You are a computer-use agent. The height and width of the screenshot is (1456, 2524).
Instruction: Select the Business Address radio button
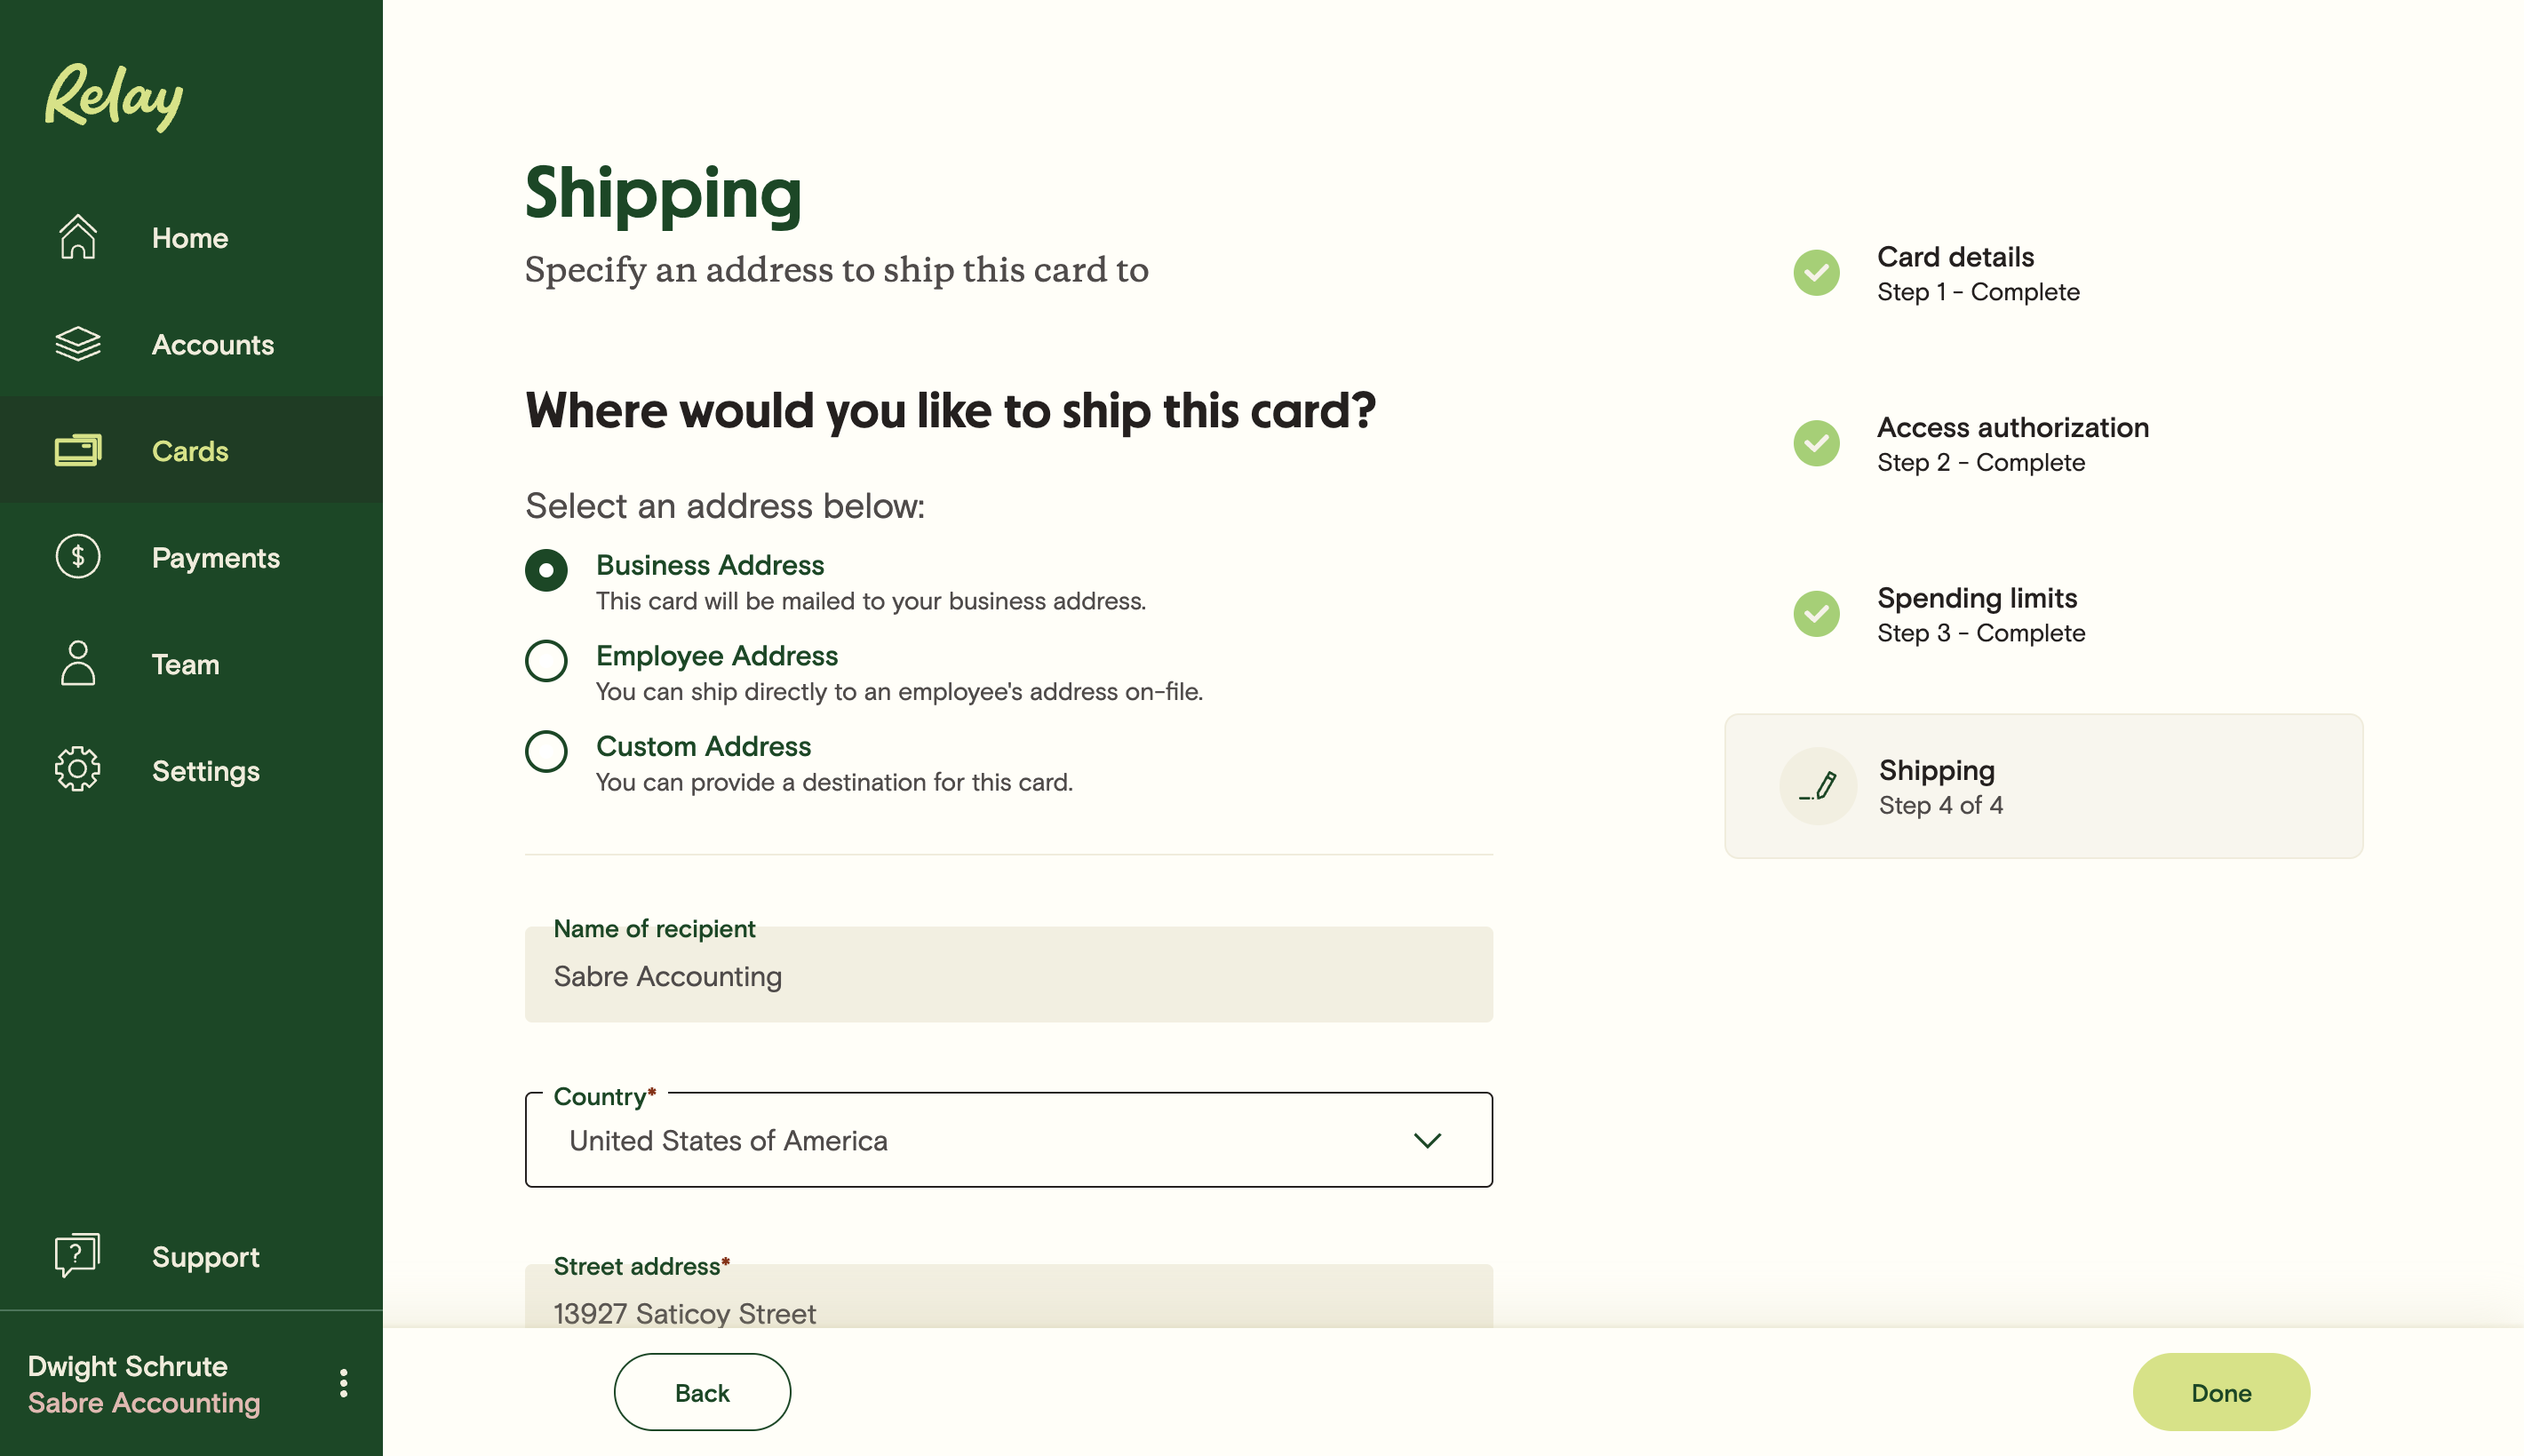coord(546,570)
